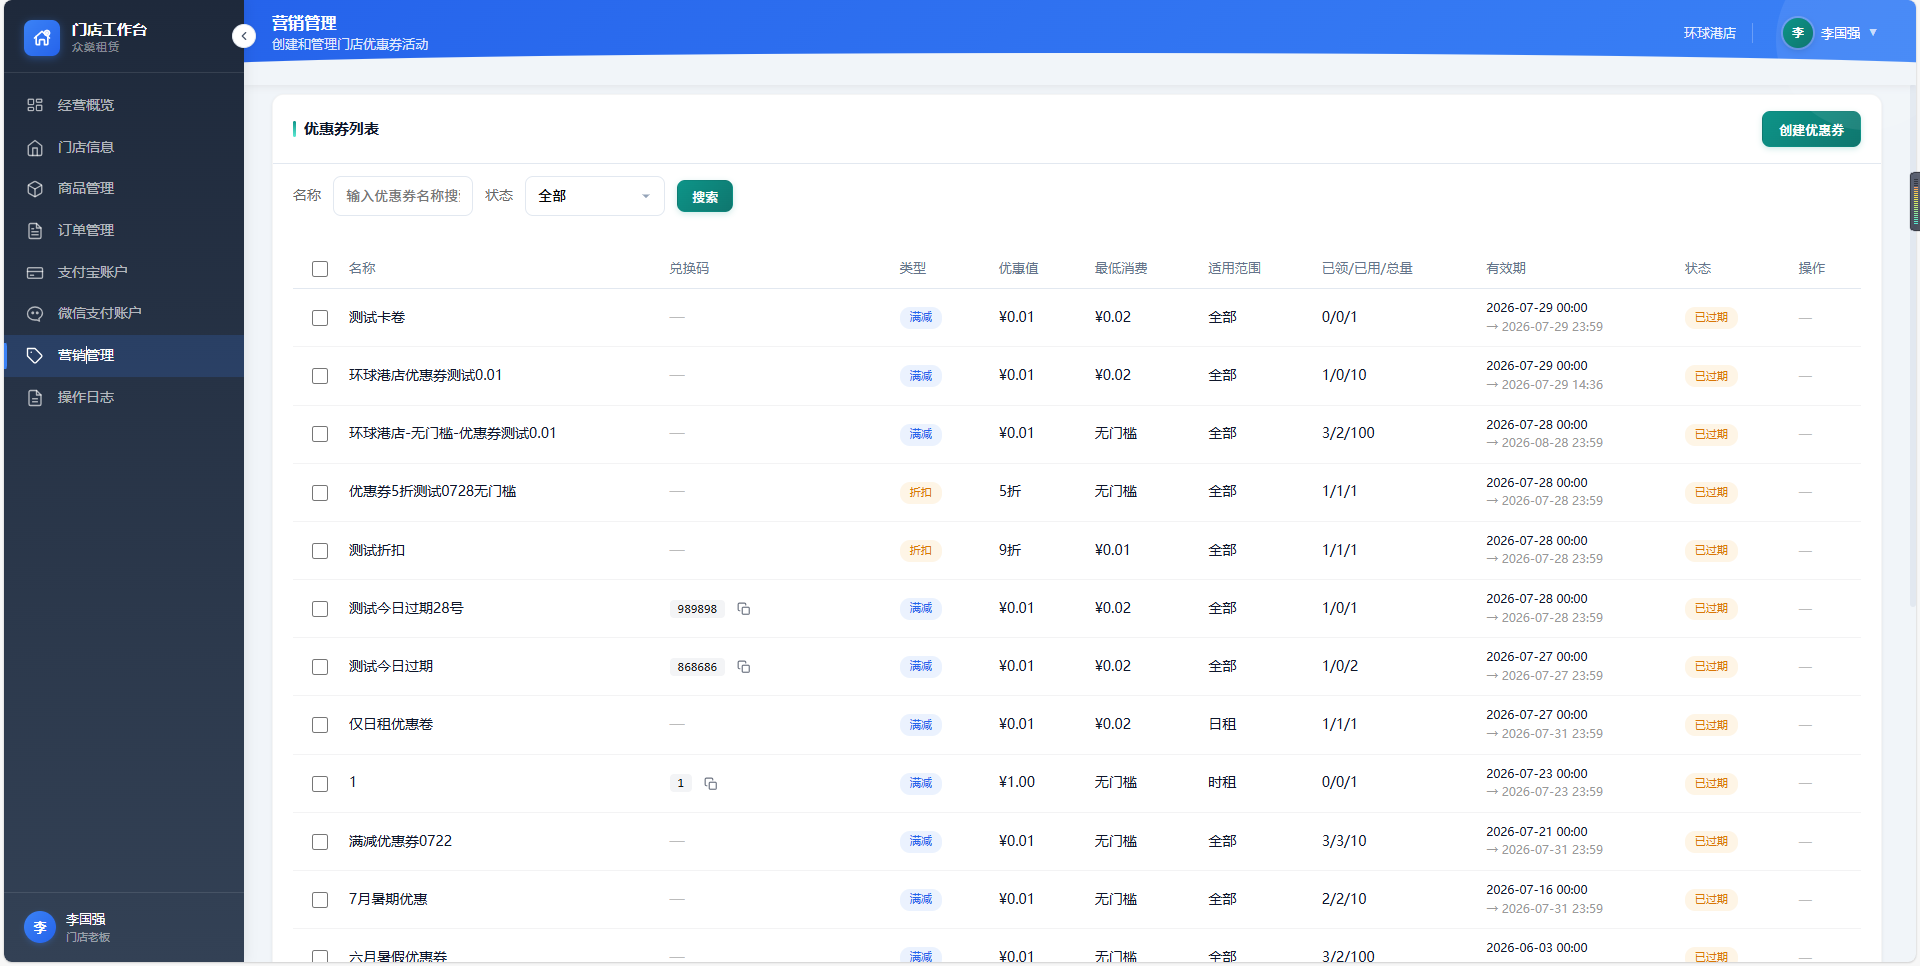The height and width of the screenshot is (966, 1920).
Task: Click the 已过期 tag of 7月暑期优惠
Action: 1711,899
